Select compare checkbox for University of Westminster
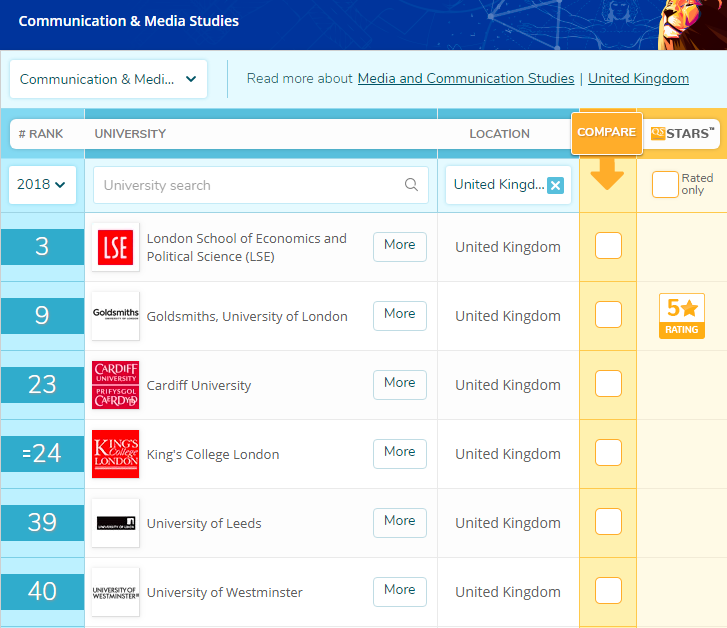 pyautogui.click(x=608, y=591)
